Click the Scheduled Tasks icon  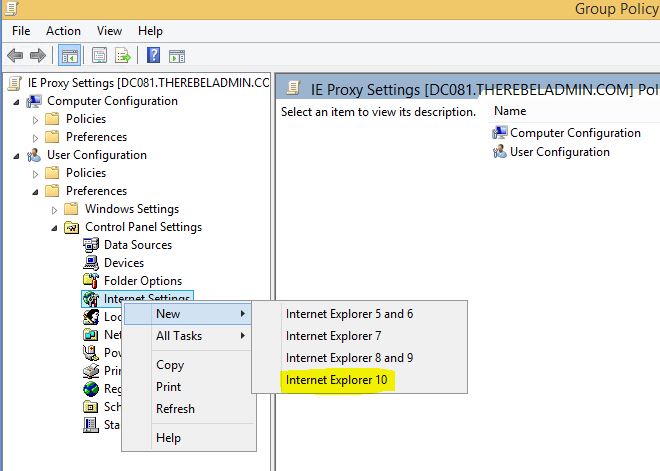click(91, 407)
